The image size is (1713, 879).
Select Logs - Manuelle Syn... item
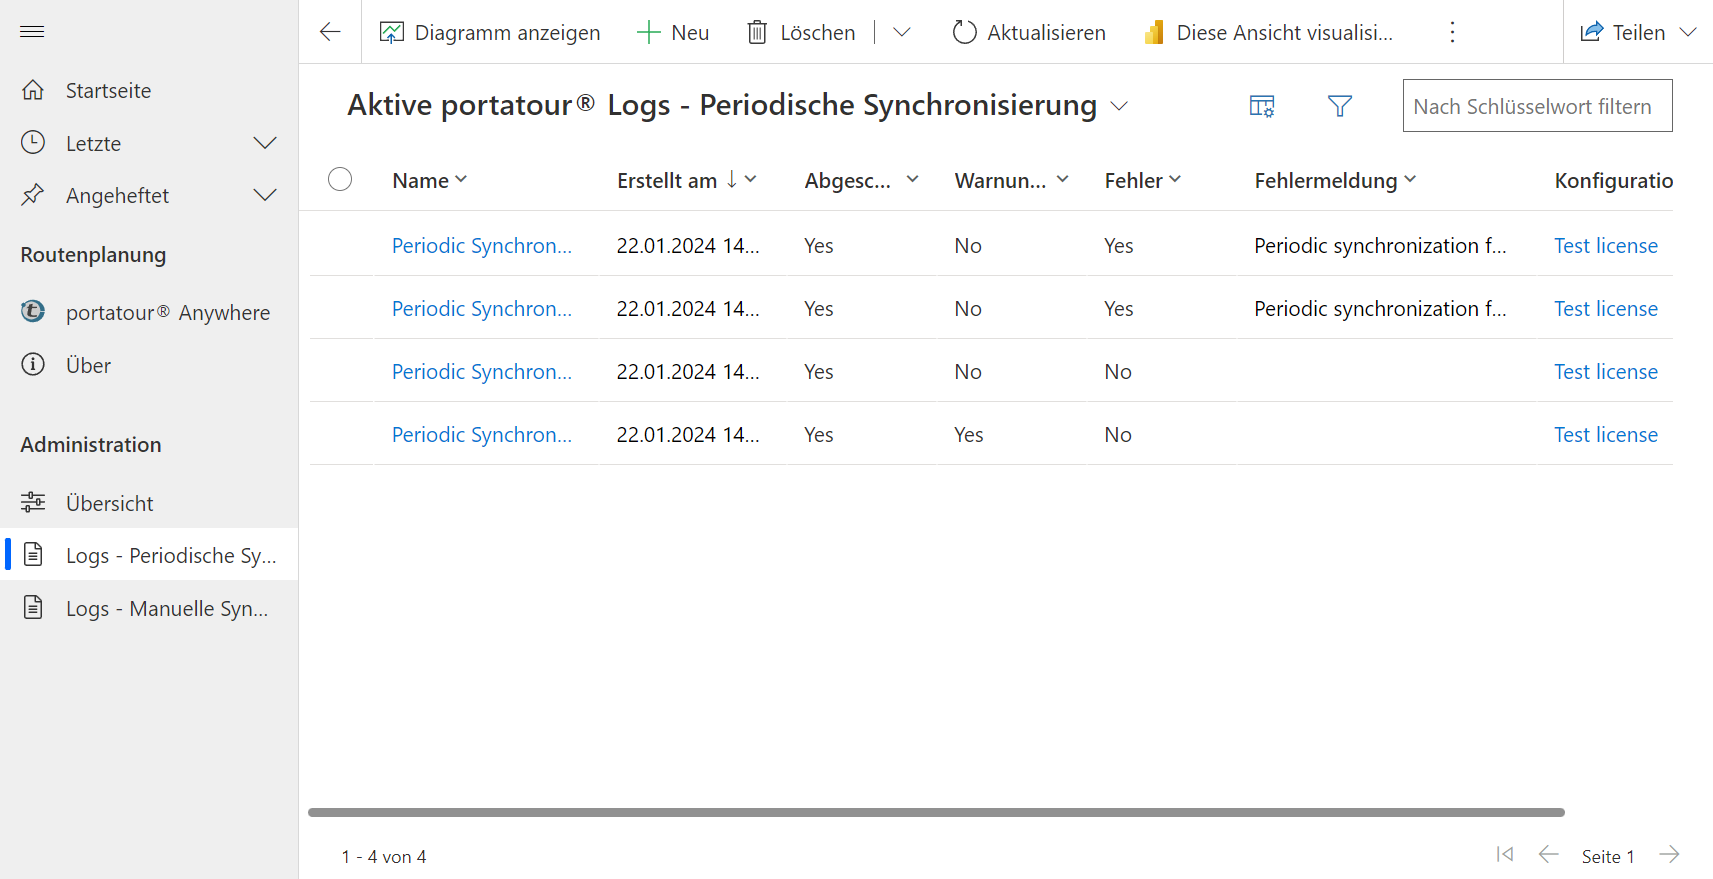[149, 607]
